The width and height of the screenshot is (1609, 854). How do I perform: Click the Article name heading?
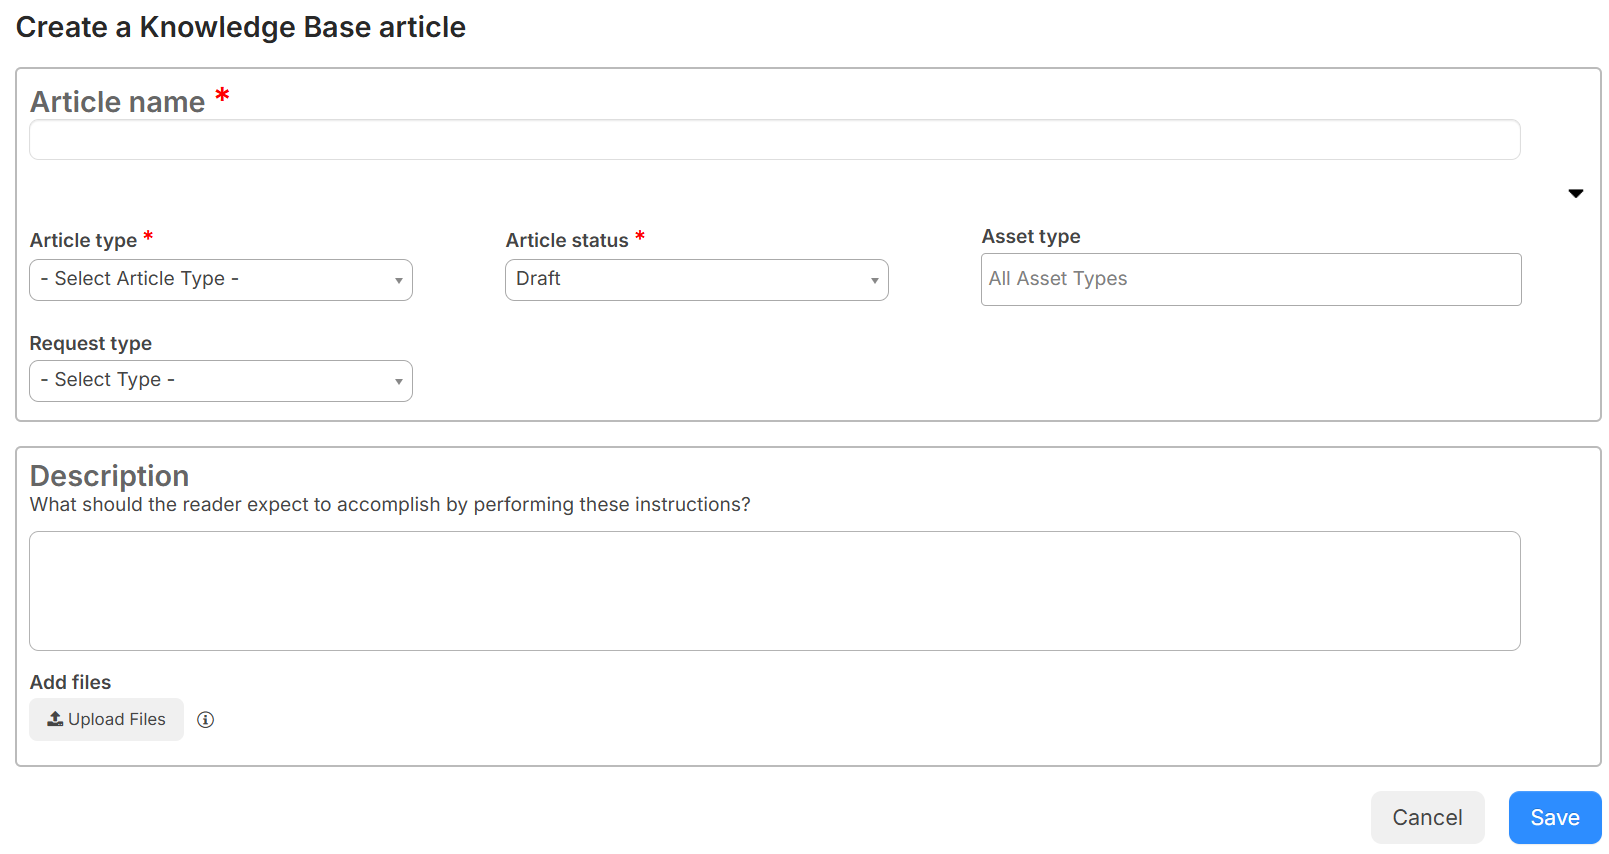117,102
